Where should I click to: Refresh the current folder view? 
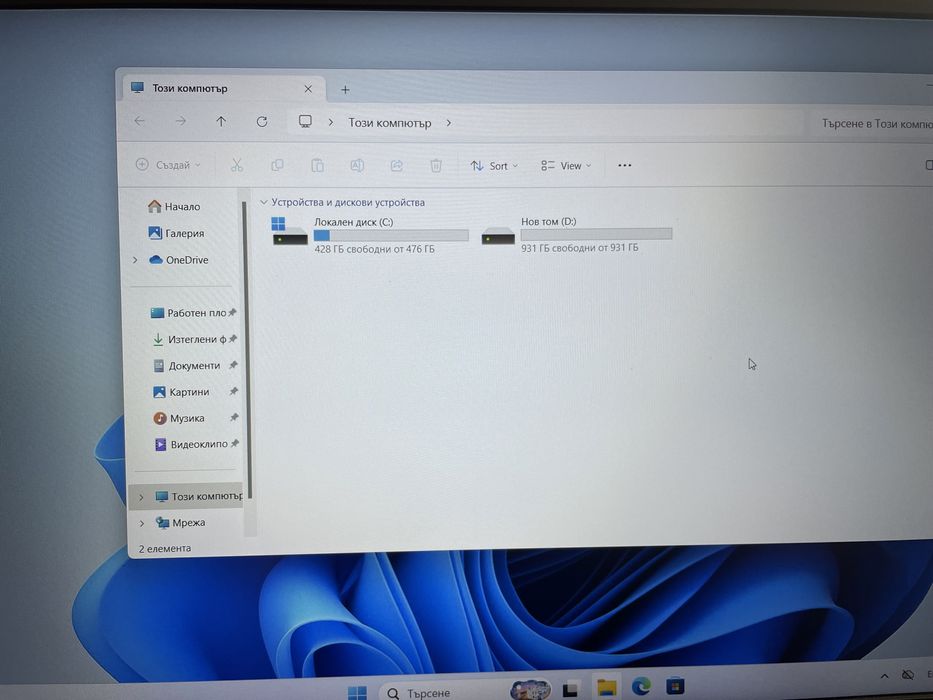point(262,121)
